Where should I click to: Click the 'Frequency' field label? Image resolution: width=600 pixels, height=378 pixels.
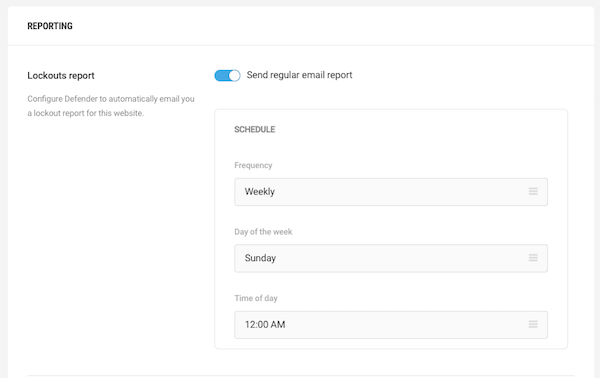(253, 165)
